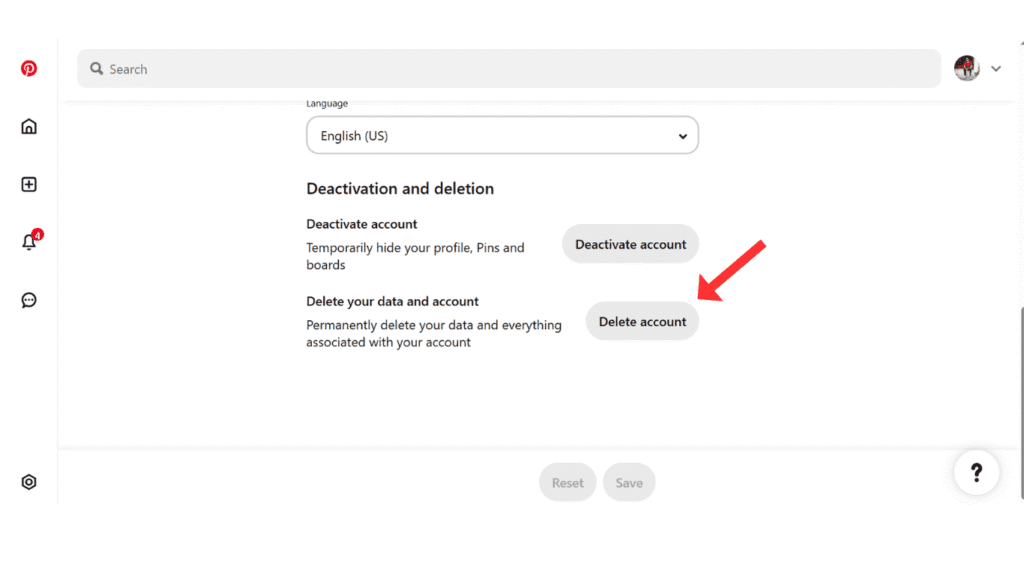
Task: Open the help question mark button
Action: (976, 473)
